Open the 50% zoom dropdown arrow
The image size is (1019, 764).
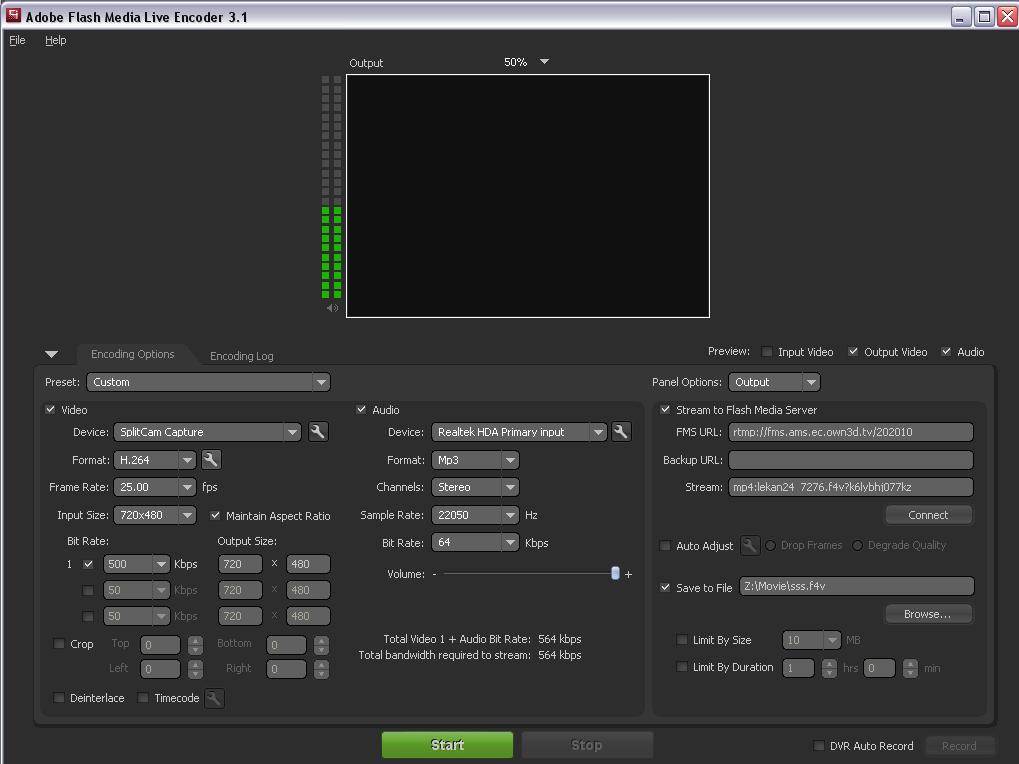coord(545,62)
